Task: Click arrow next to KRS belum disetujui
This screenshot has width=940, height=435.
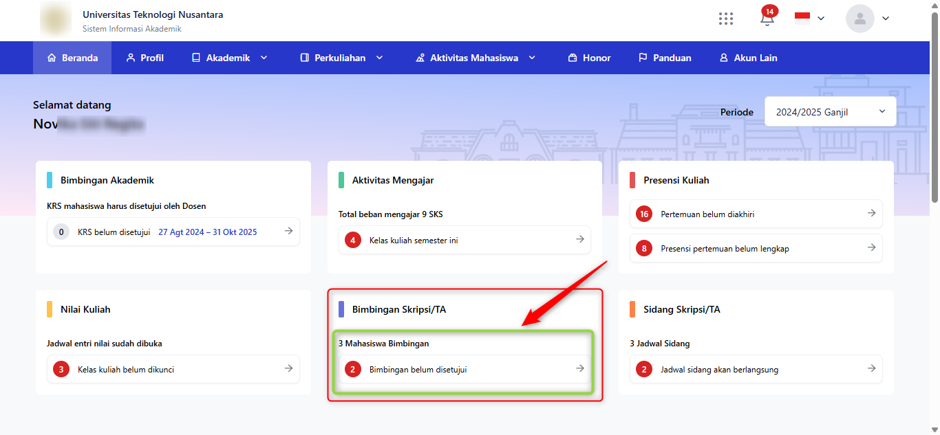Action: [288, 231]
